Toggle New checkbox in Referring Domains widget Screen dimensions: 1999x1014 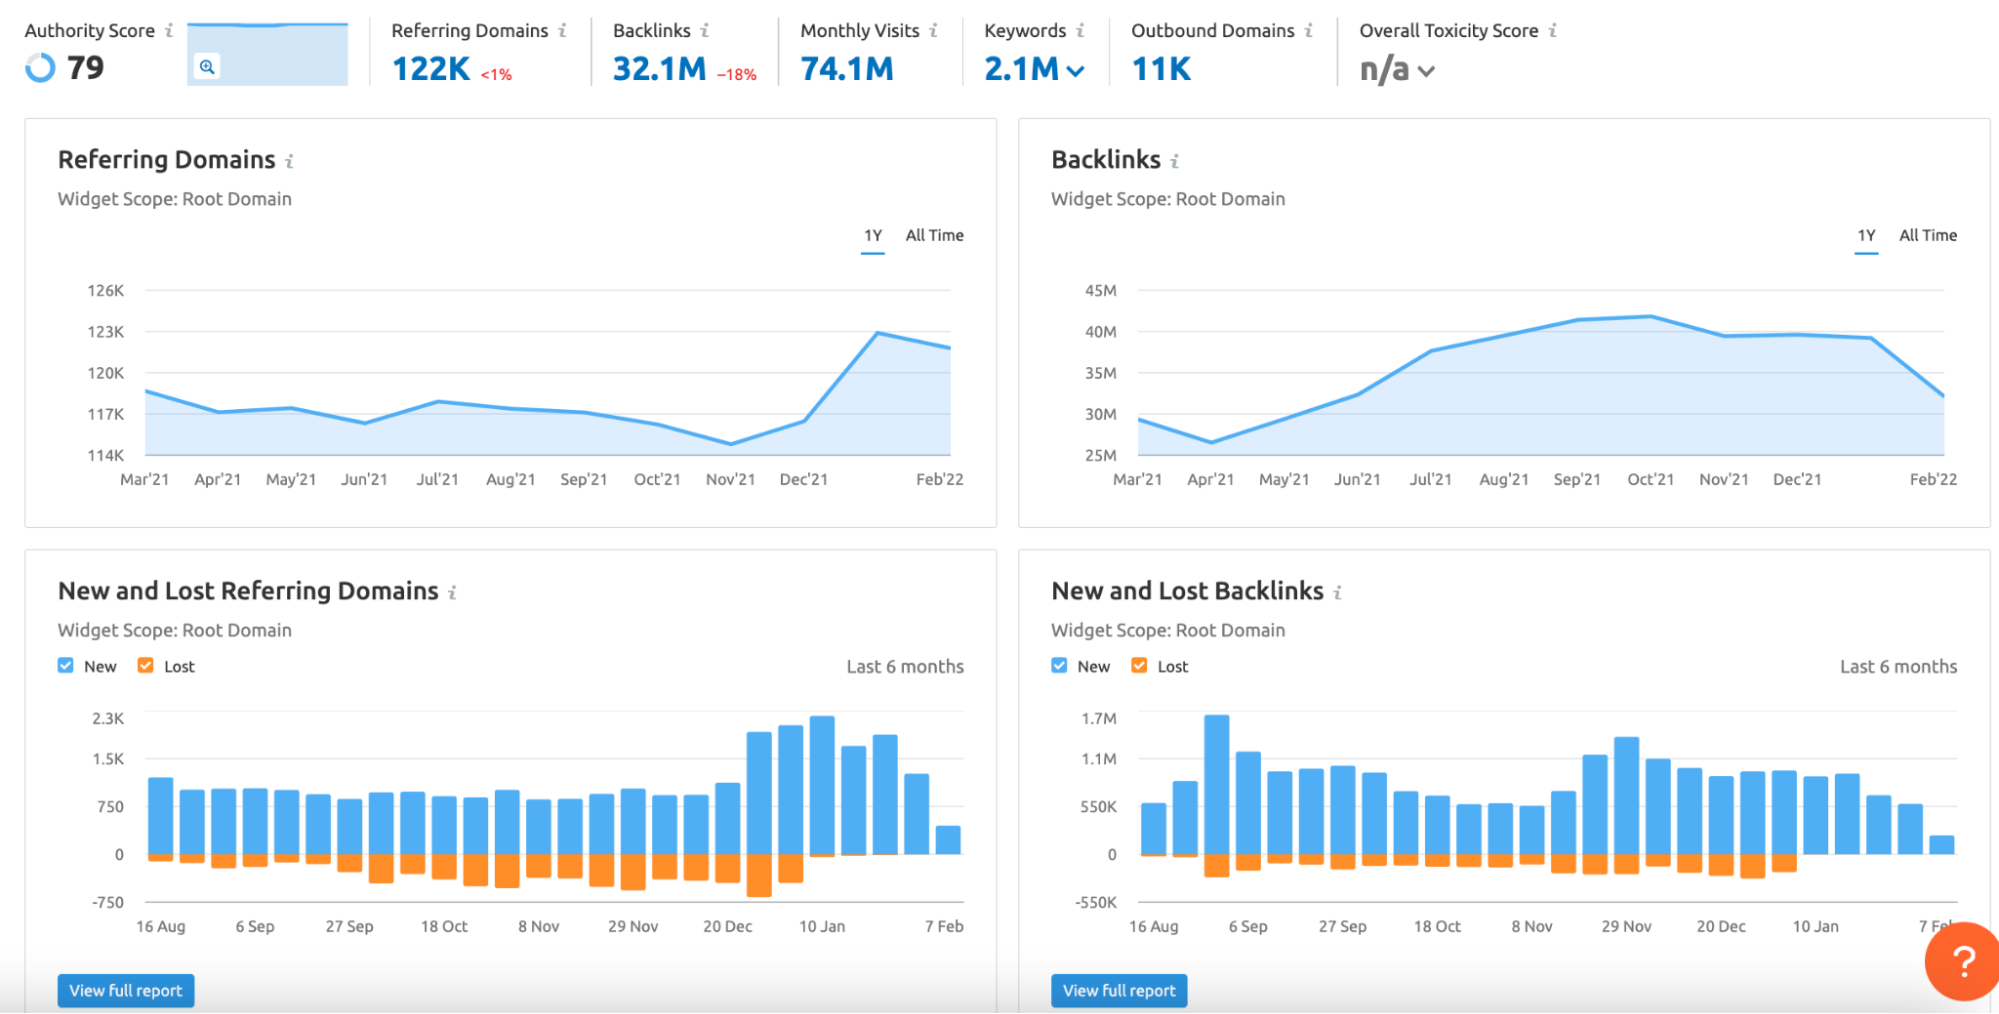pyautogui.click(x=66, y=666)
